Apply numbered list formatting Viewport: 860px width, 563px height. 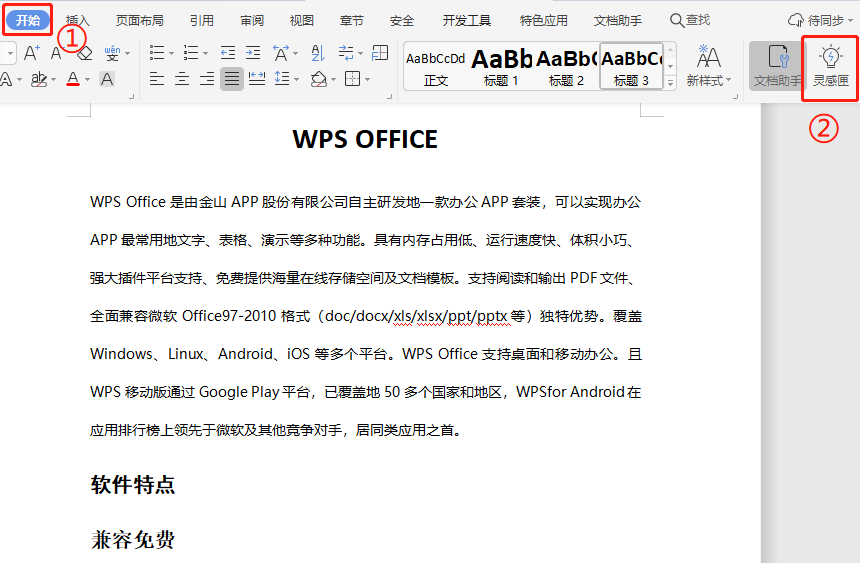coord(191,53)
